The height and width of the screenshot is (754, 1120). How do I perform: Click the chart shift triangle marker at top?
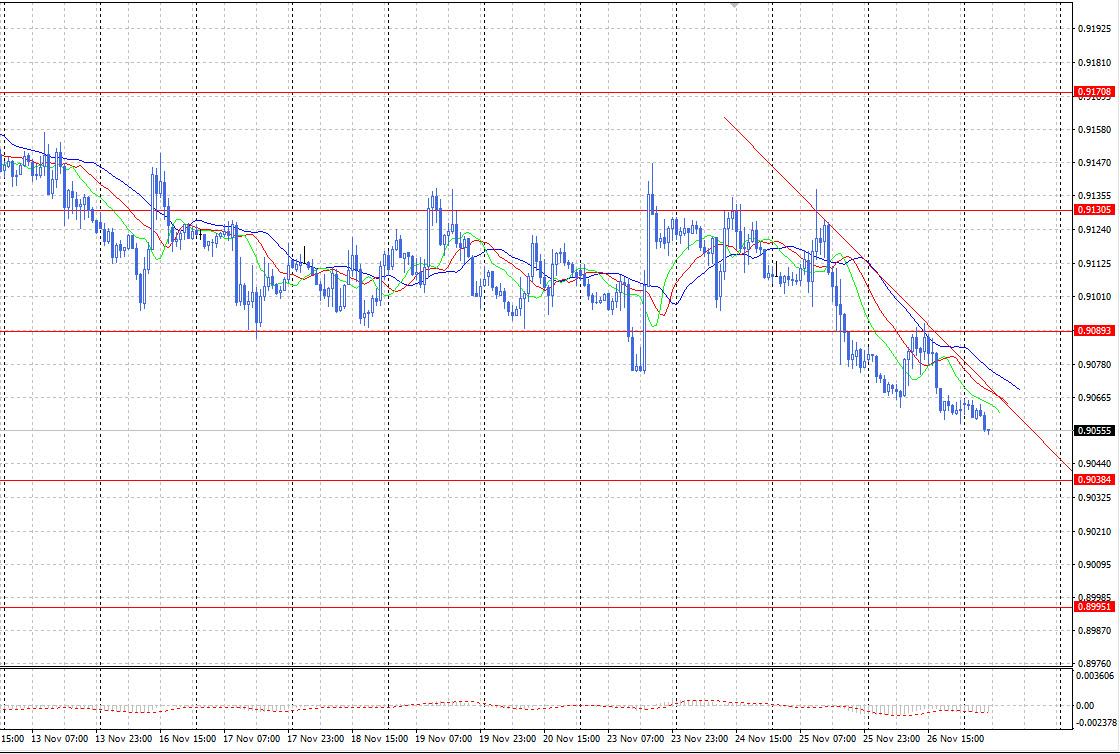[734, 5]
